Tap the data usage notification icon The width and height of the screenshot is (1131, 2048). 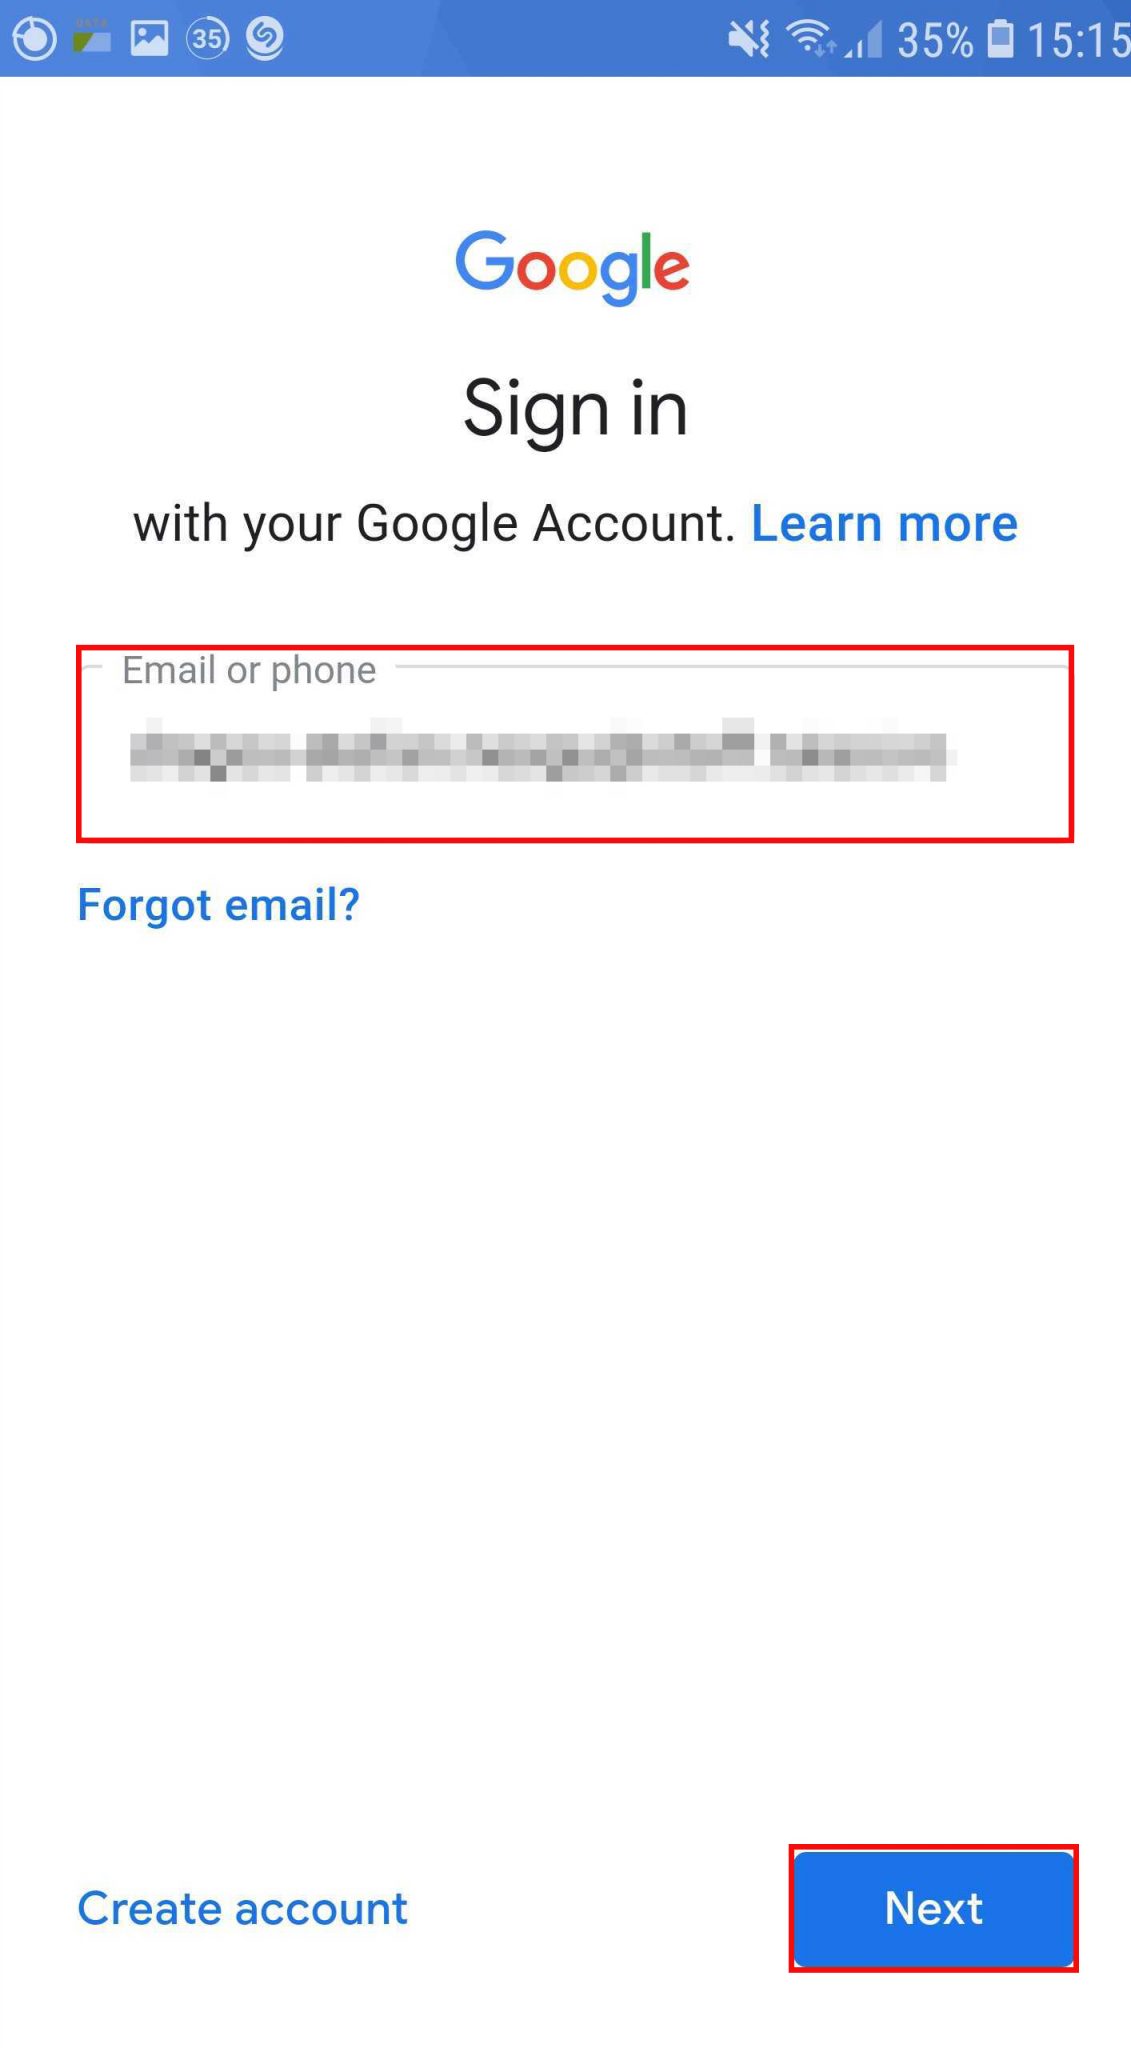click(x=92, y=38)
